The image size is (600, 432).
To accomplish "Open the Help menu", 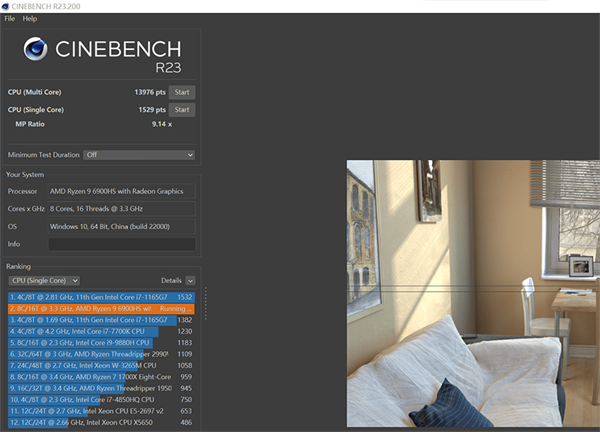I will click(30, 19).
